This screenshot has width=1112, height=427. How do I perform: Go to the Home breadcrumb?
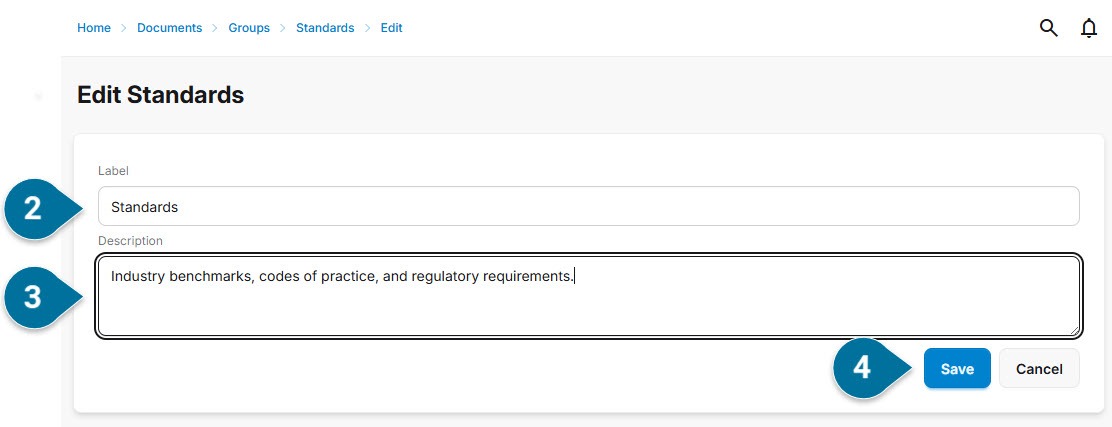(x=94, y=28)
